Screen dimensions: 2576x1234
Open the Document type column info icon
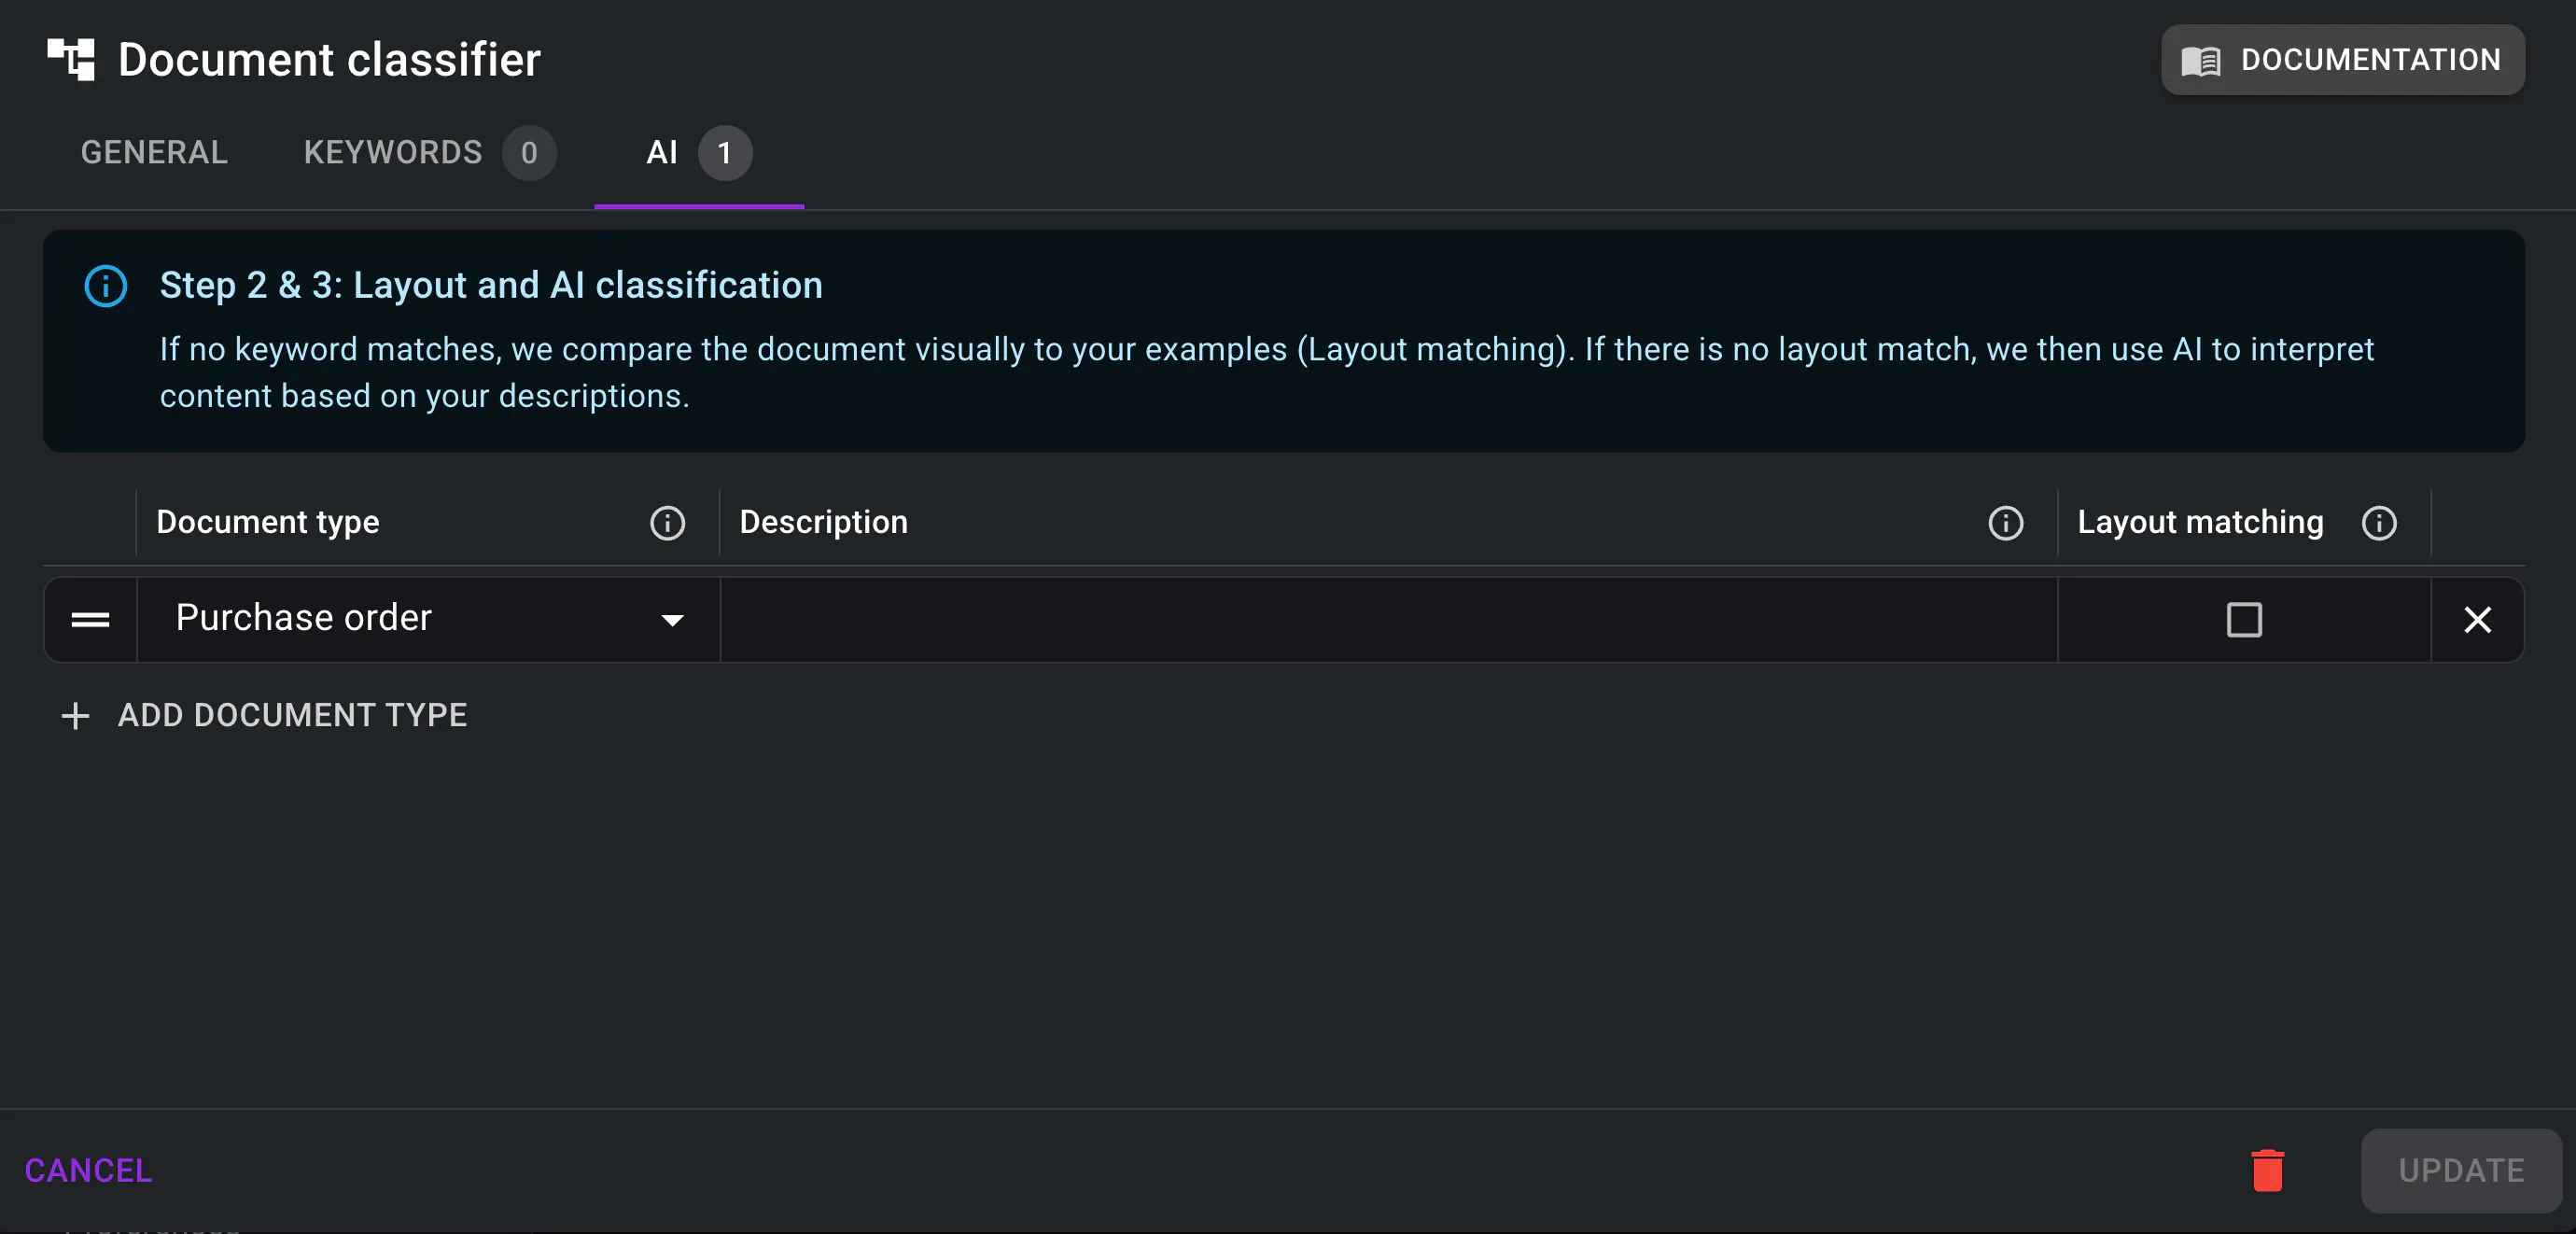(x=667, y=523)
